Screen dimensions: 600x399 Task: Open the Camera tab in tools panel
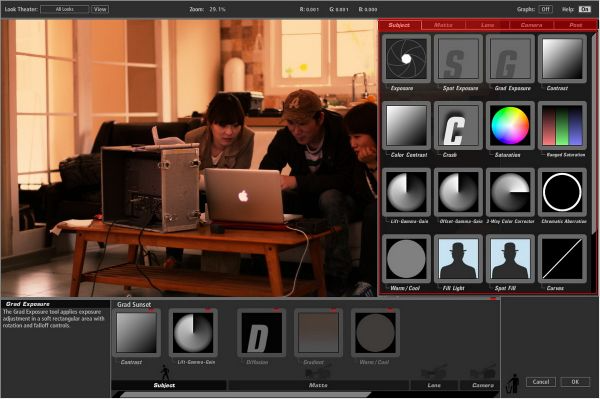[x=531, y=25]
